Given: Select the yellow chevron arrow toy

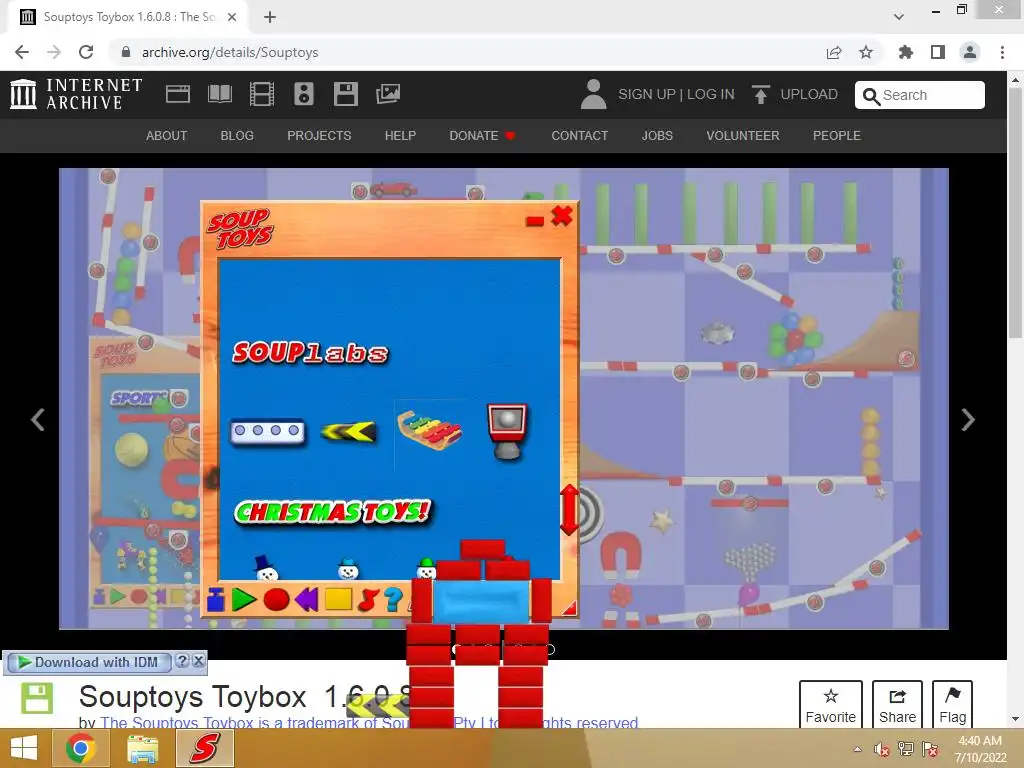Looking at the screenshot, I should click(349, 432).
